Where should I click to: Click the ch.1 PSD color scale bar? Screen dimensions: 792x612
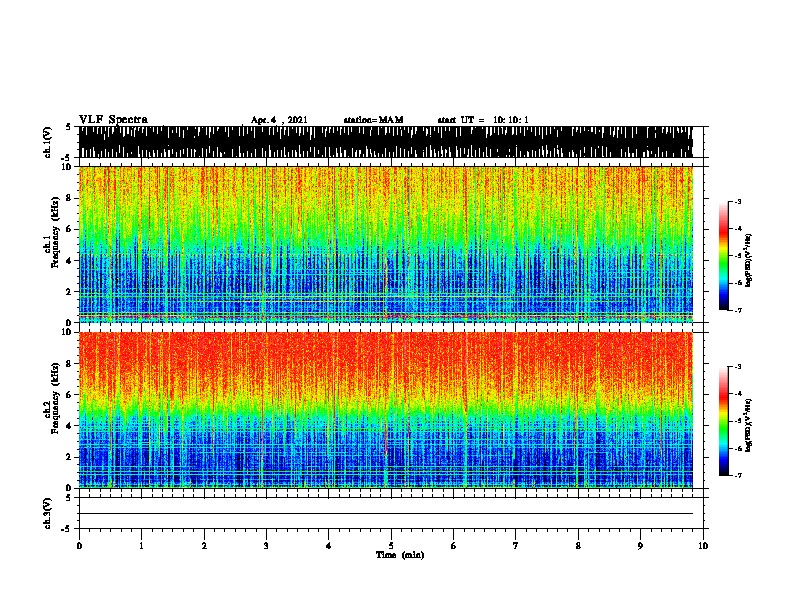[724, 256]
